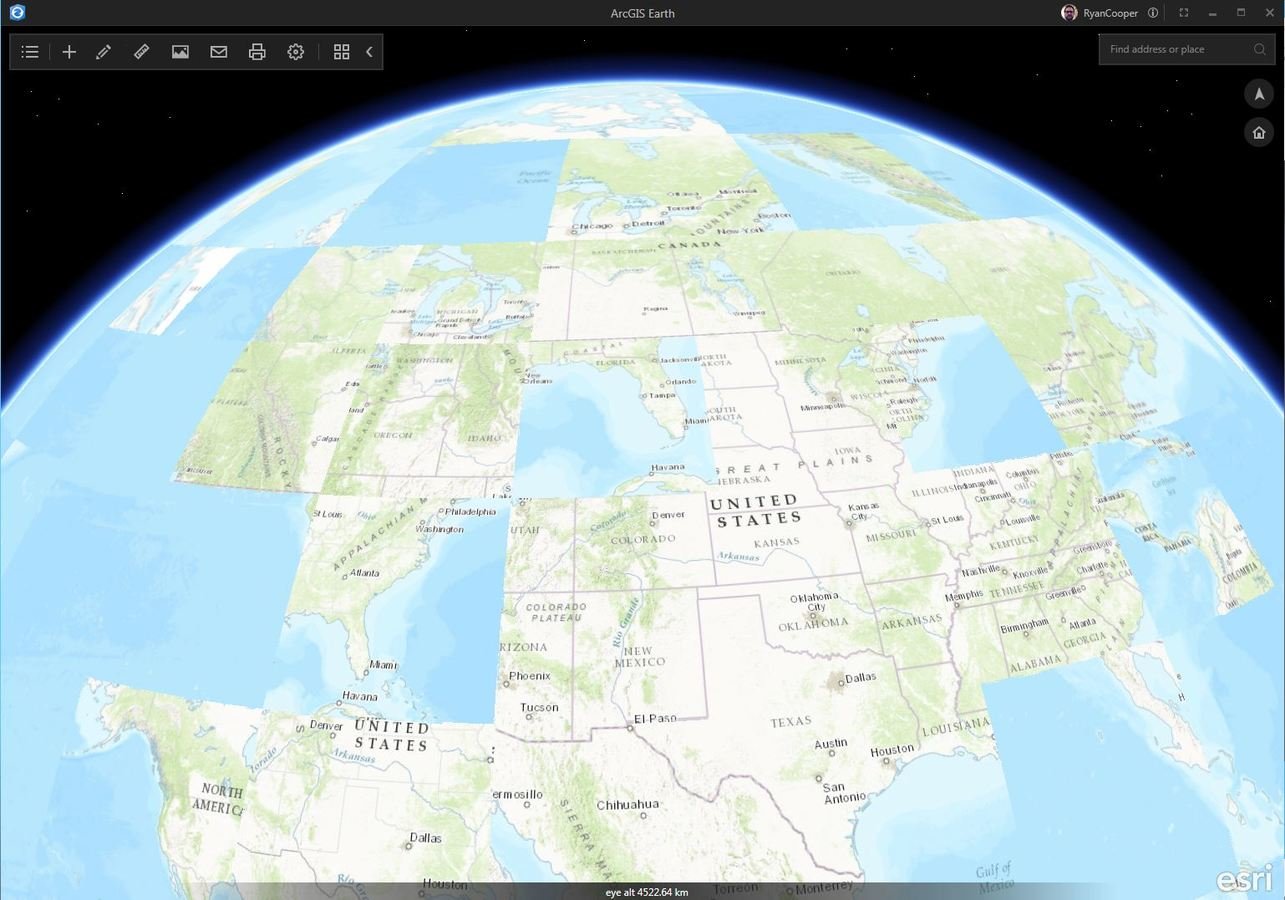Click the Tucson city label
1285x900 pixels.
pos(540,708)
